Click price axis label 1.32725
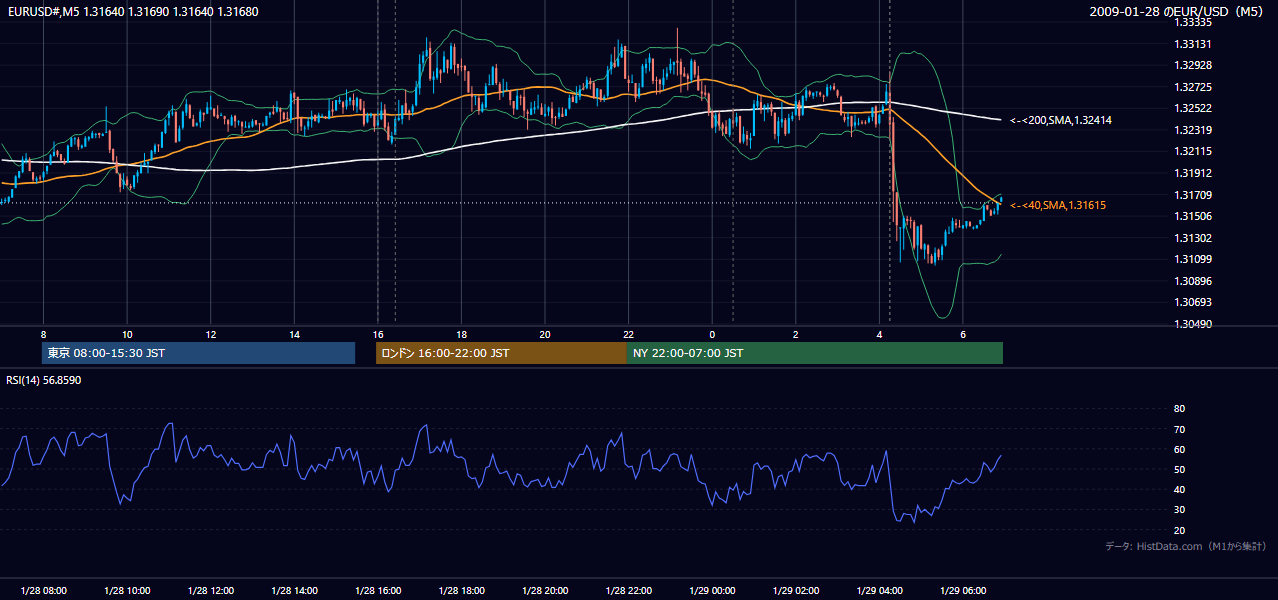 point(1193,87)
